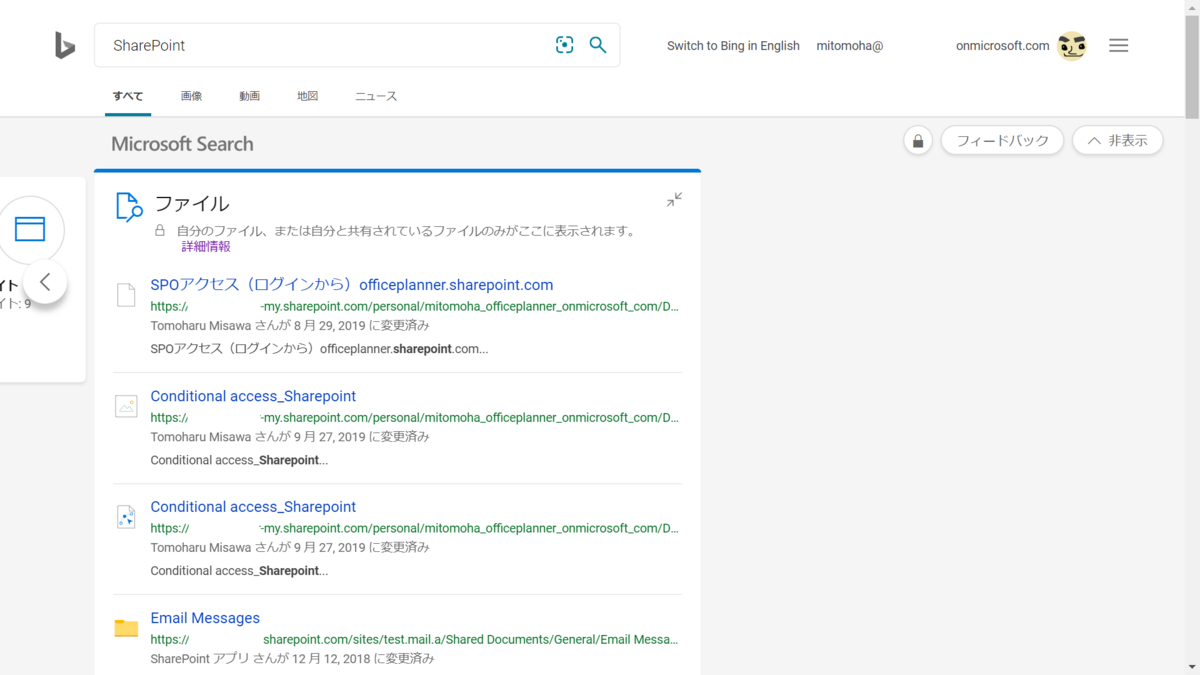Click Switch to Bing in English
The image size is (1200, 675).
coord(733,46)
